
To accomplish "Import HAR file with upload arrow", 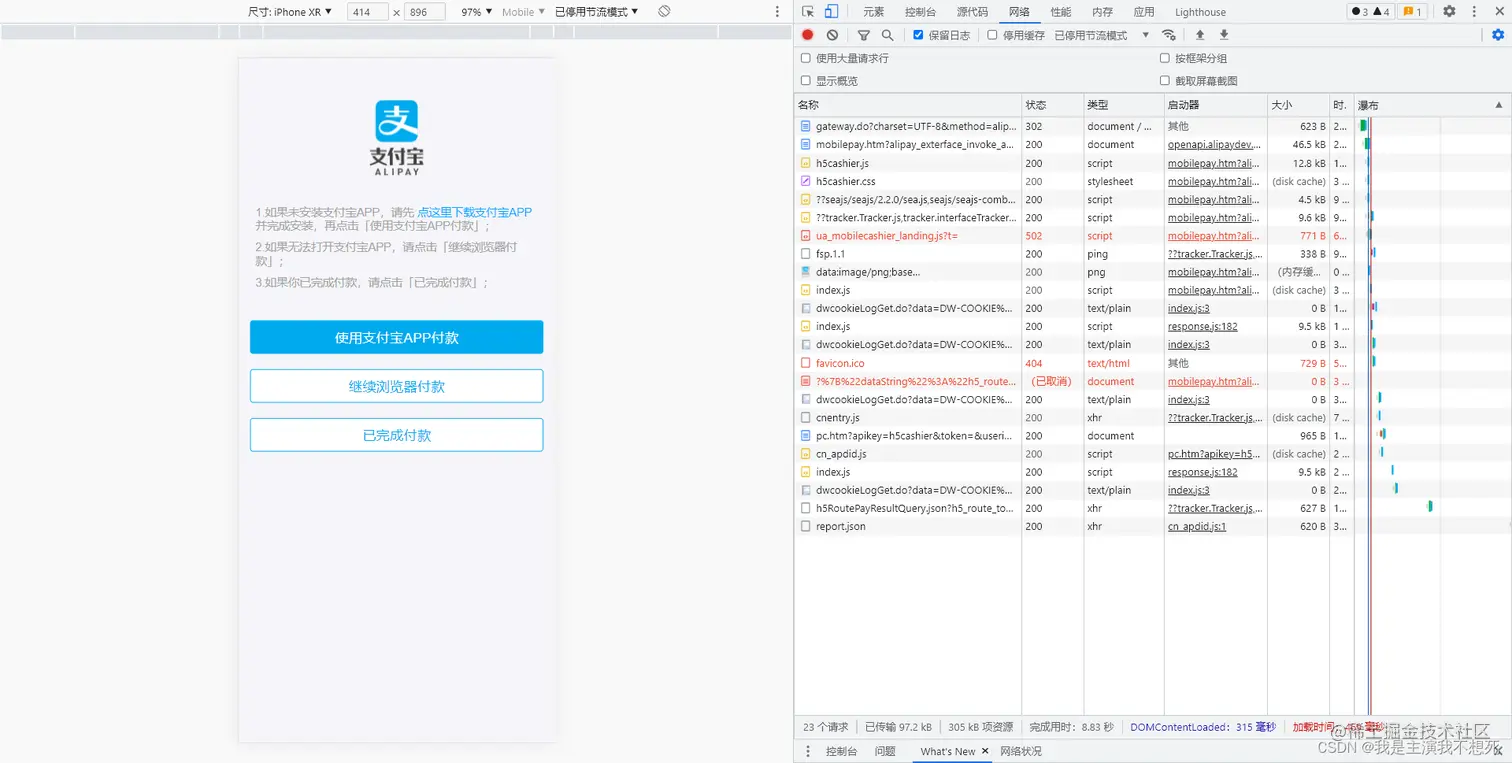I will [x=1200, y=35].
